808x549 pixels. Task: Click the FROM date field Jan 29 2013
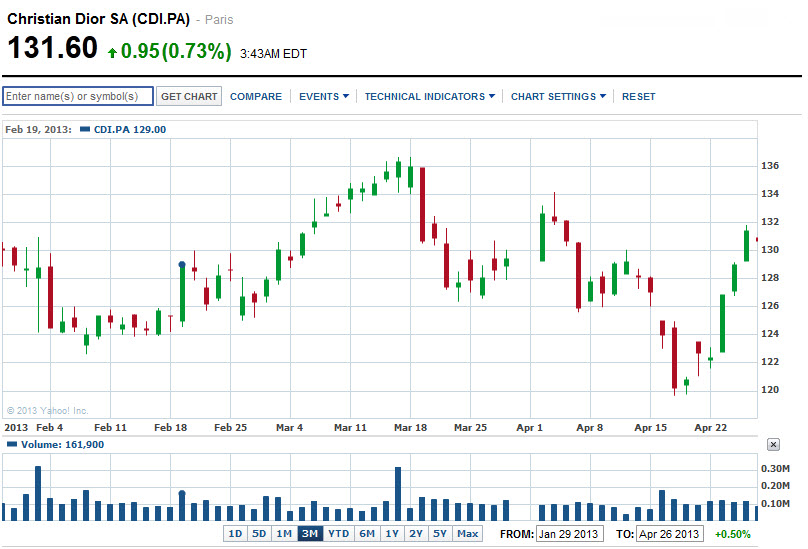[569, 534]
